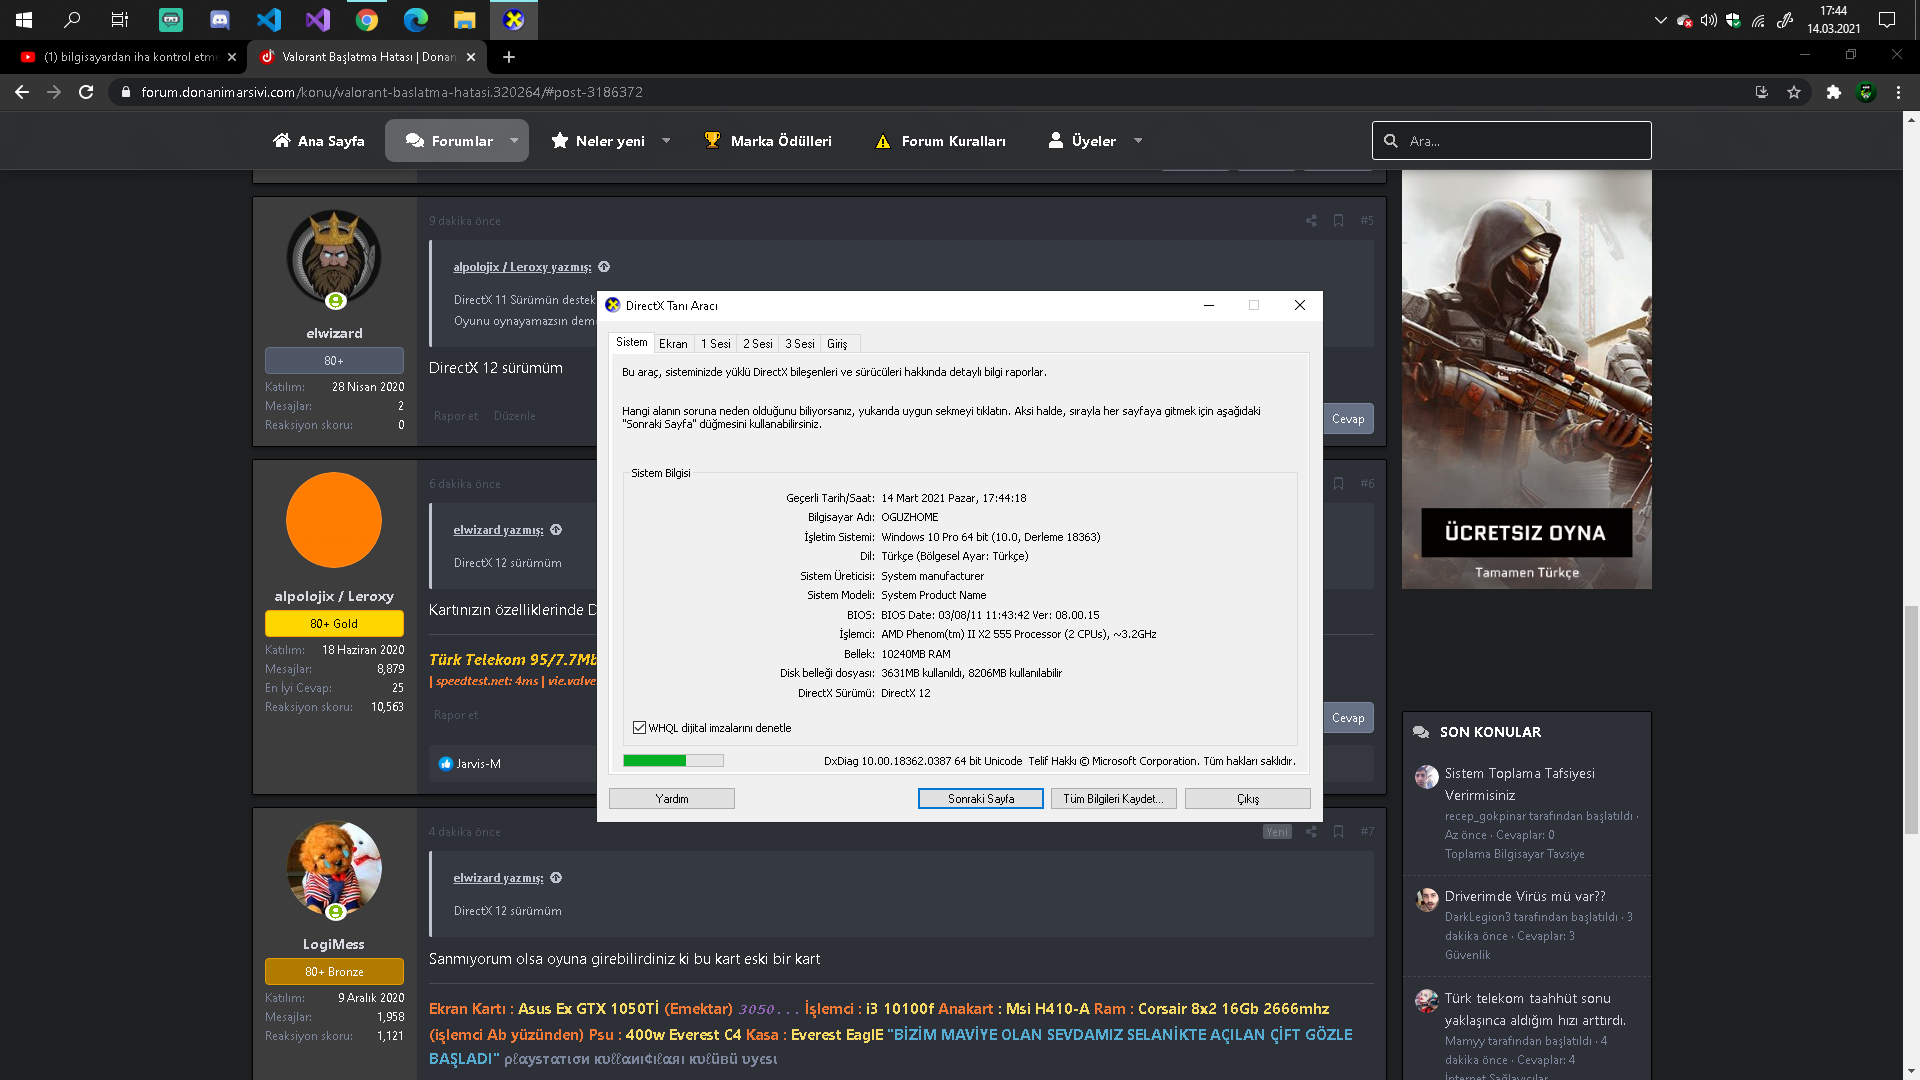The image size is (1920, 1080).
Task: Toggle WHQL dijital imzalarını denetle checkbox
Action: (x=640, y=728)
